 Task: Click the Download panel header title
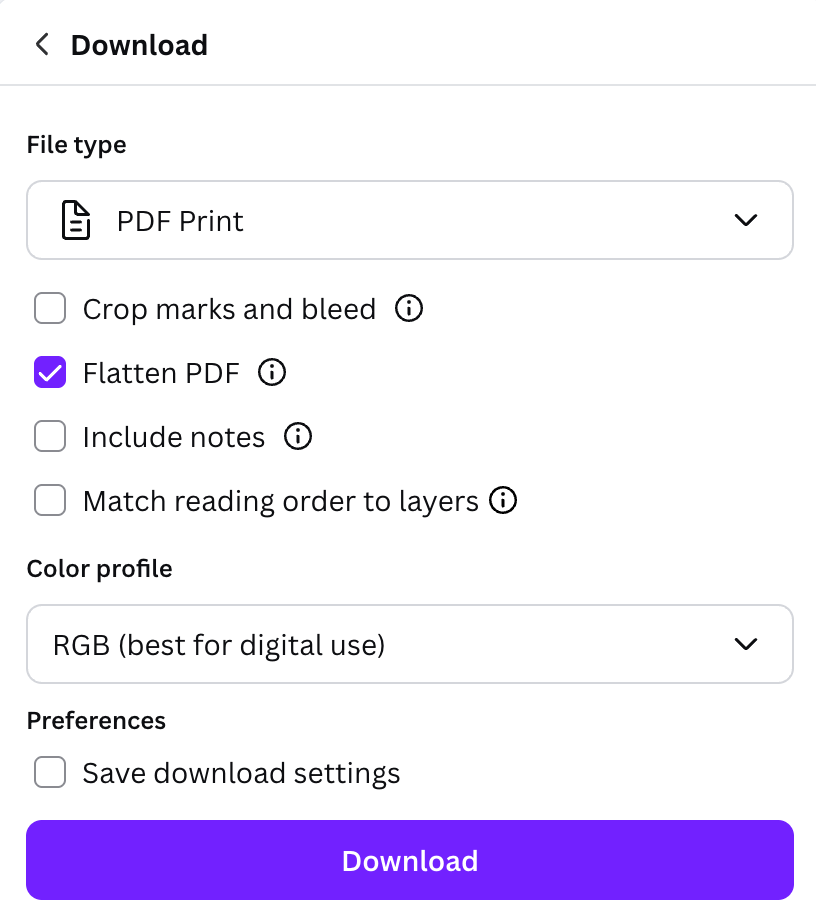click(x=139, y=45)
